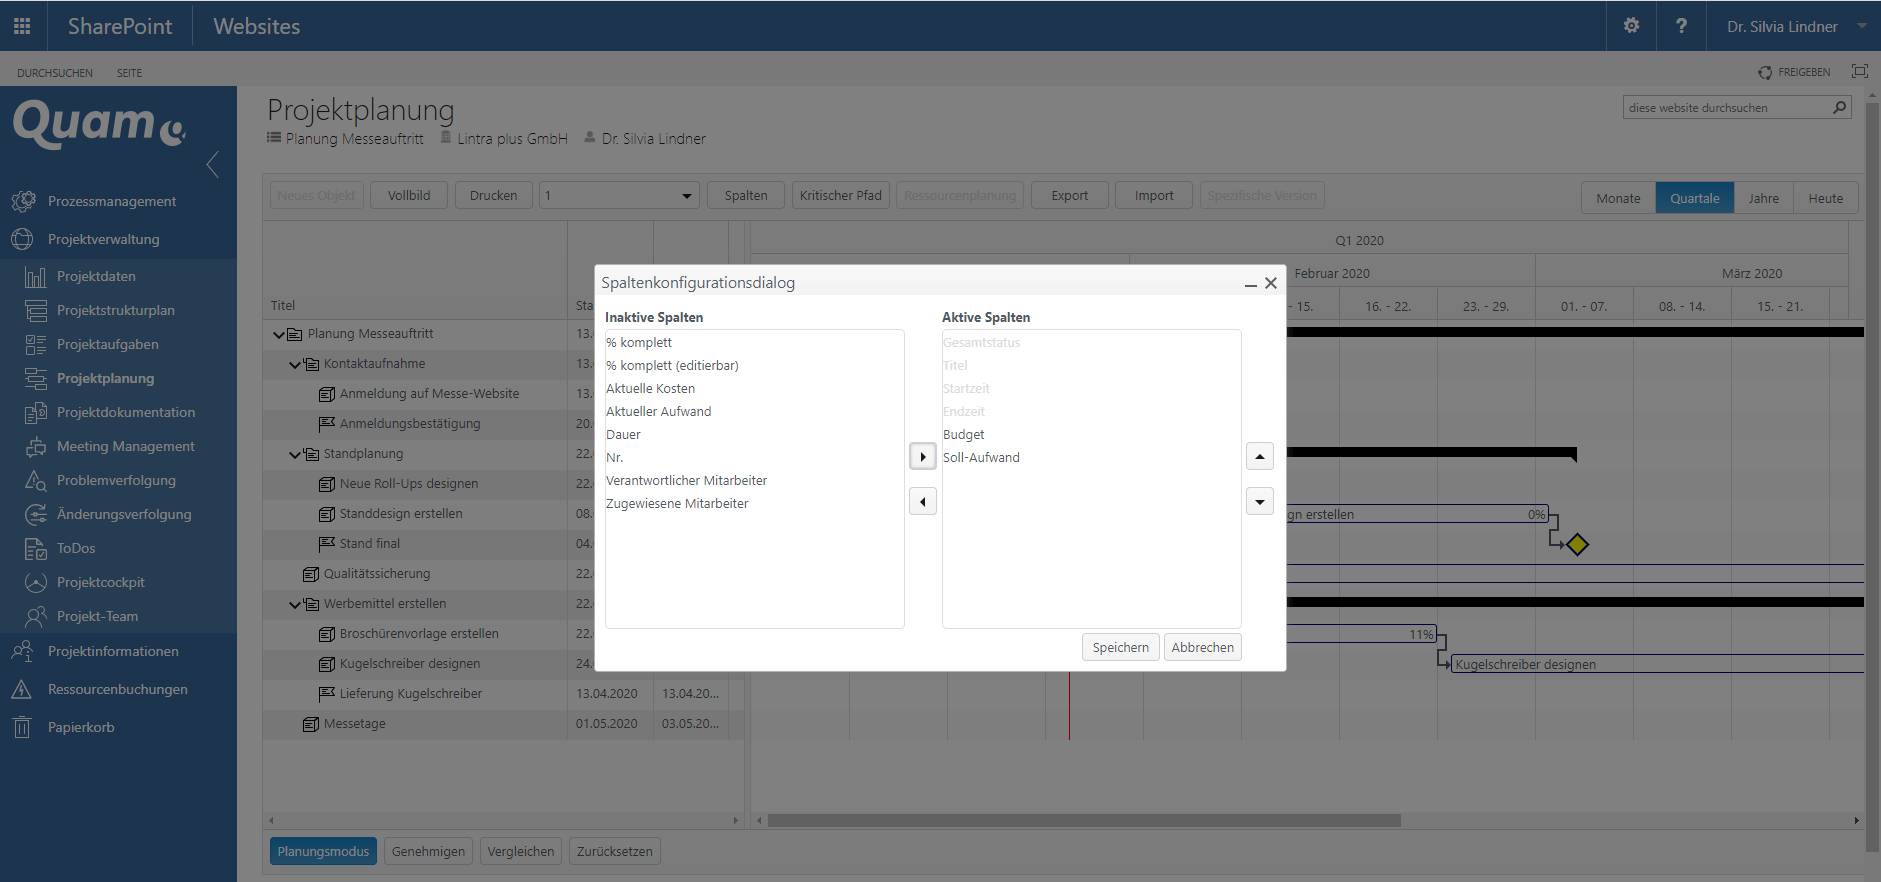Toggle the Planungsmodus button

[x=323, y=851]
